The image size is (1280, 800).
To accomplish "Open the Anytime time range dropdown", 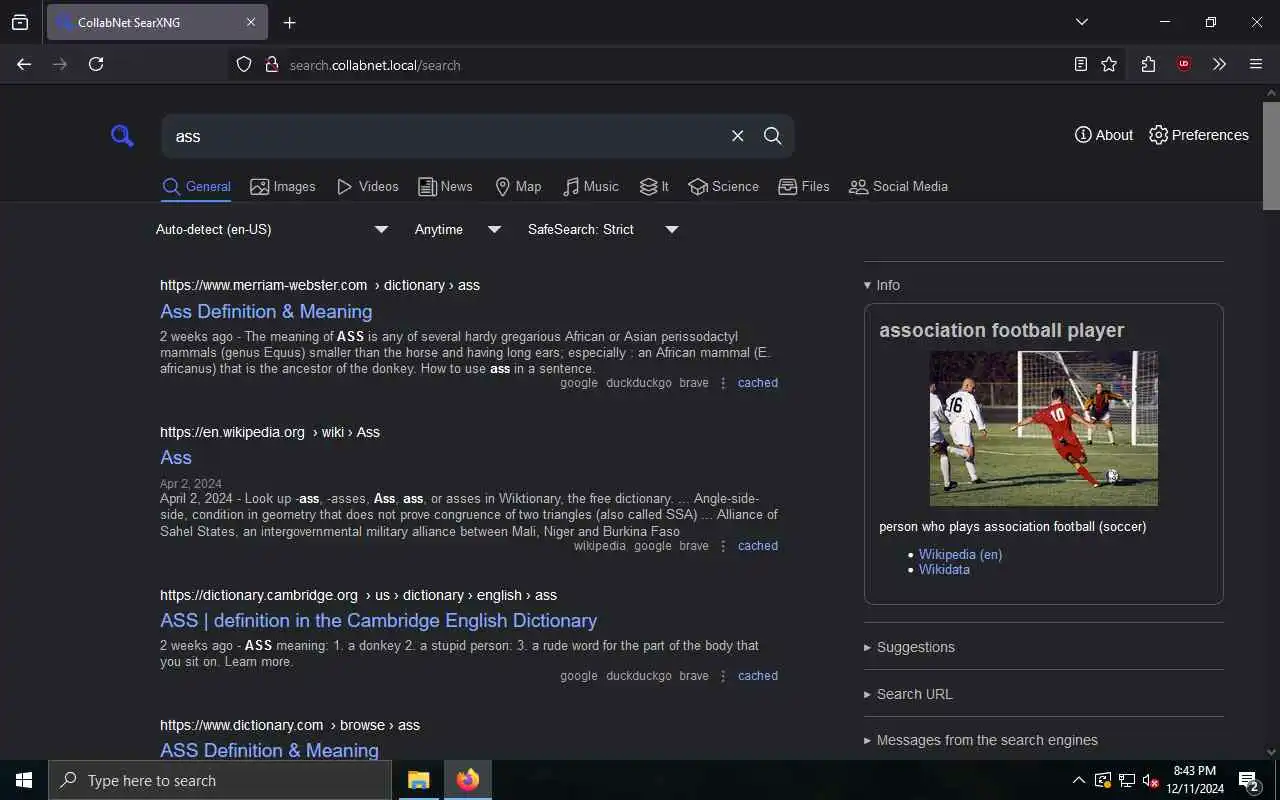I will pyautogui.click(x=457, y=230).
